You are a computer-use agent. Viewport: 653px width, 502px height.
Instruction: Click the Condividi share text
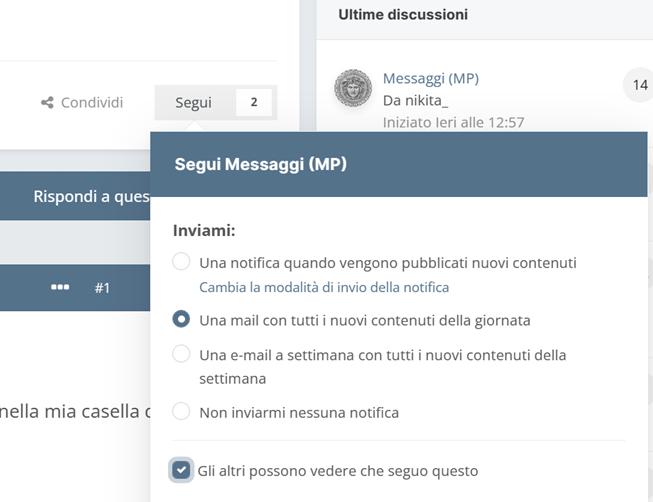(x=92, y=102)
